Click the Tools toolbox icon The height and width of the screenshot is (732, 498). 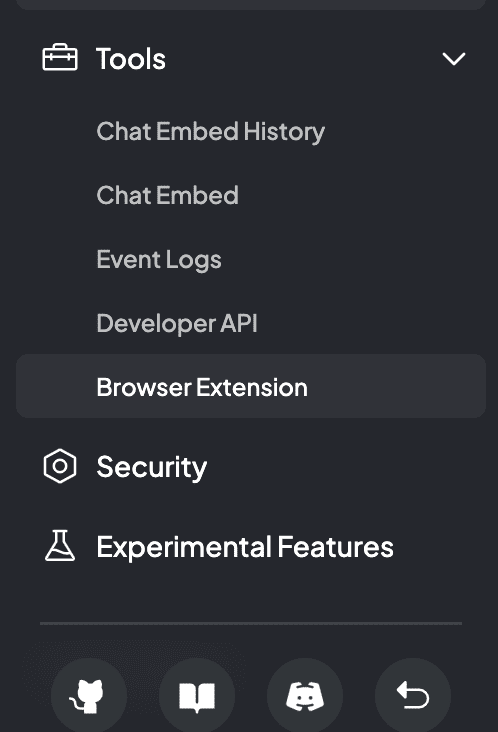60,58
